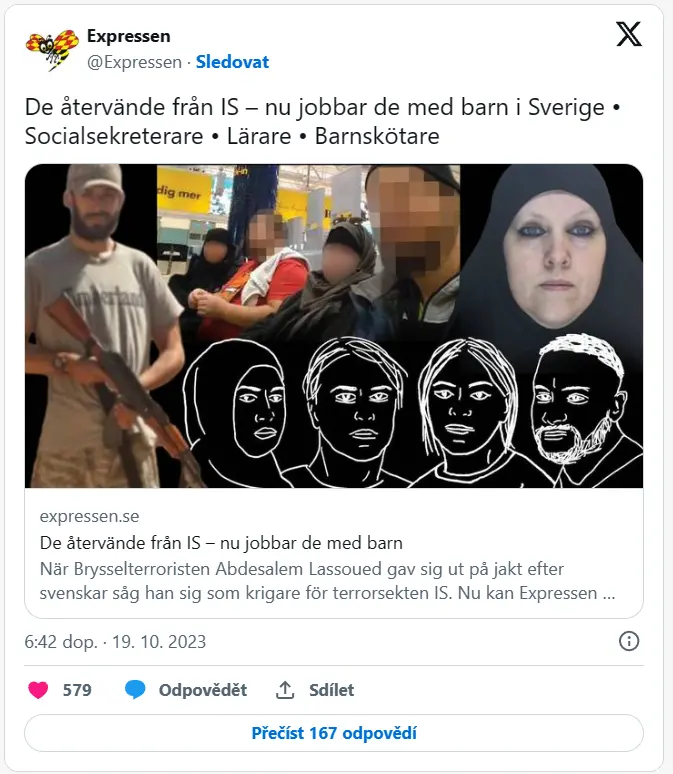This screenshot has height=774, width=673.
Task: Follow Expressen via Sledovat link
Action: (x=232, y=62)
